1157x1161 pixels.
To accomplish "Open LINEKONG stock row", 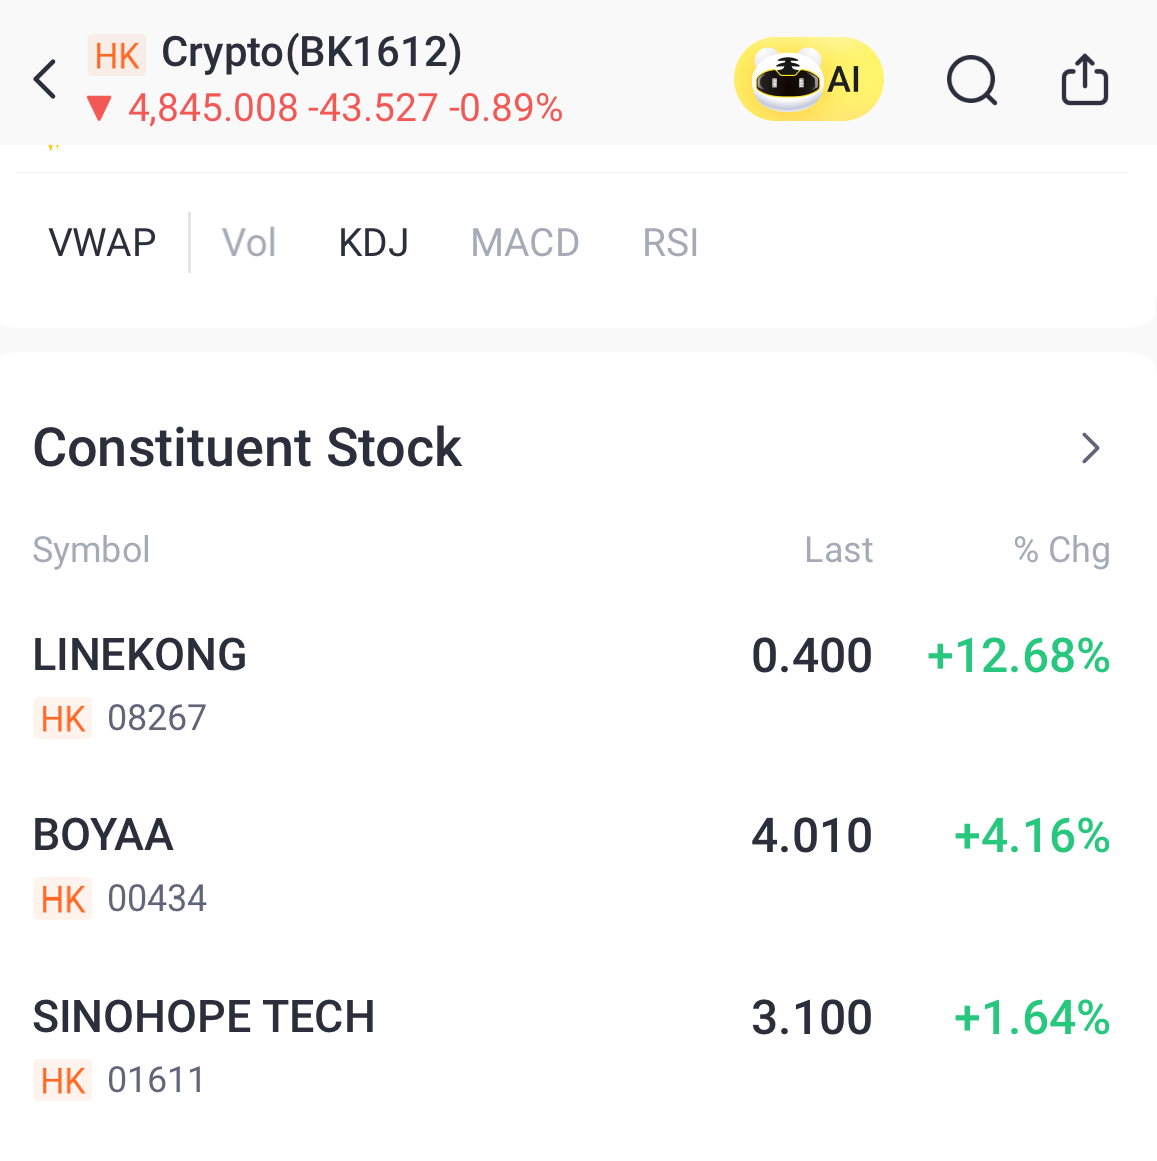I will pos(140,656).
